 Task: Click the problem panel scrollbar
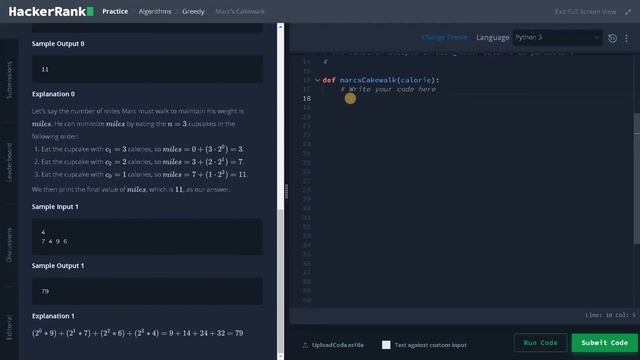click(280, 282)
